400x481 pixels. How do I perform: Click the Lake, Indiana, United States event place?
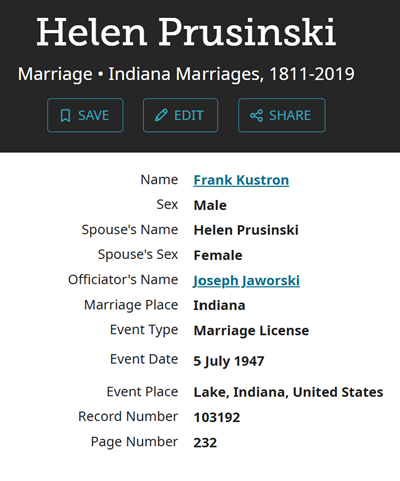click(x=288, y=392)
